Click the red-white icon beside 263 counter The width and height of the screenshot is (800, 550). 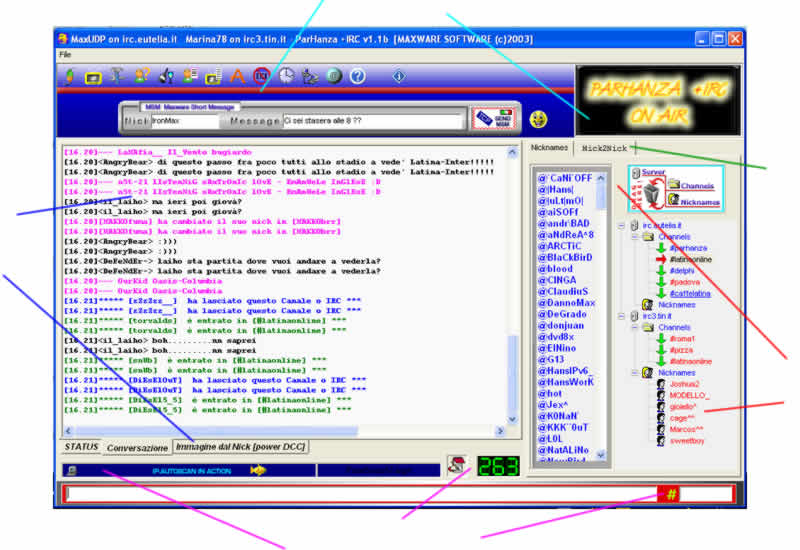tap(458, 465)
